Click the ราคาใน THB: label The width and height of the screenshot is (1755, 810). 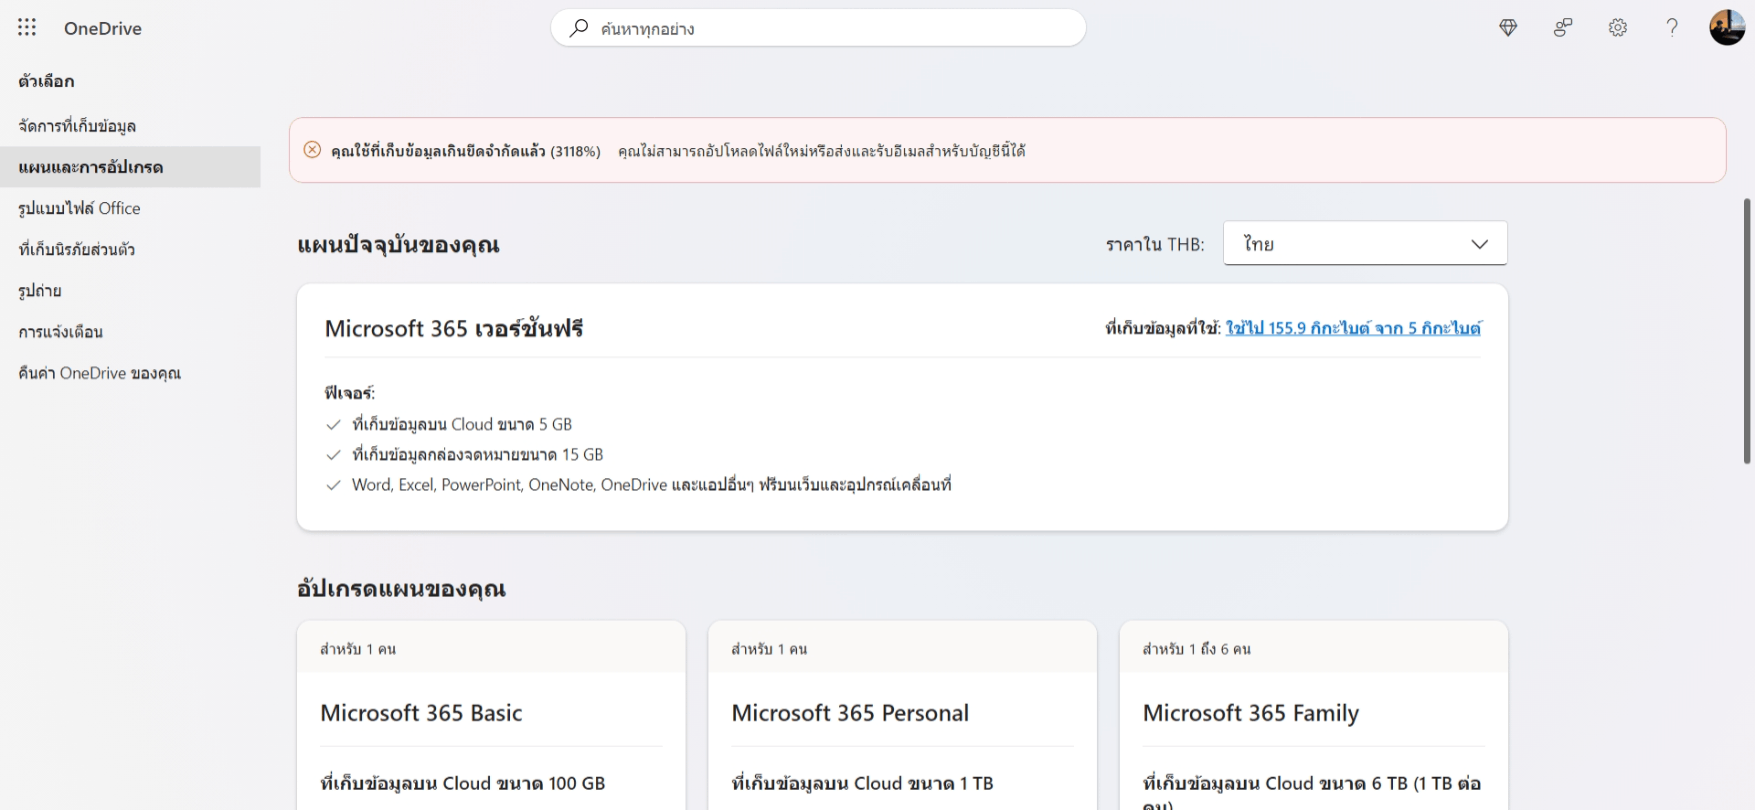pyautogui.click(x=1155, y=244)
